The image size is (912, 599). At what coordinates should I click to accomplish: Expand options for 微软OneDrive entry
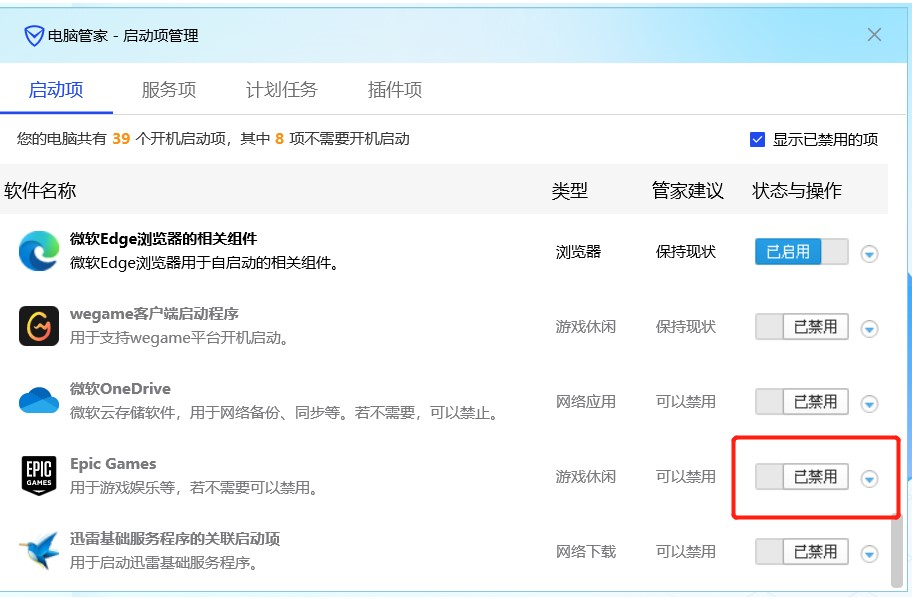point(869,401)
